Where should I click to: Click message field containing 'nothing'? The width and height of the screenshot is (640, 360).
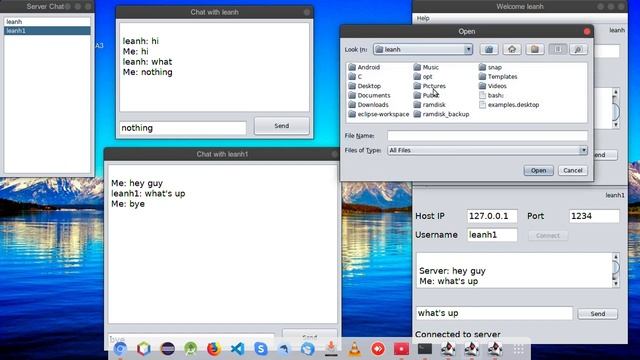(x=183, y=128)
